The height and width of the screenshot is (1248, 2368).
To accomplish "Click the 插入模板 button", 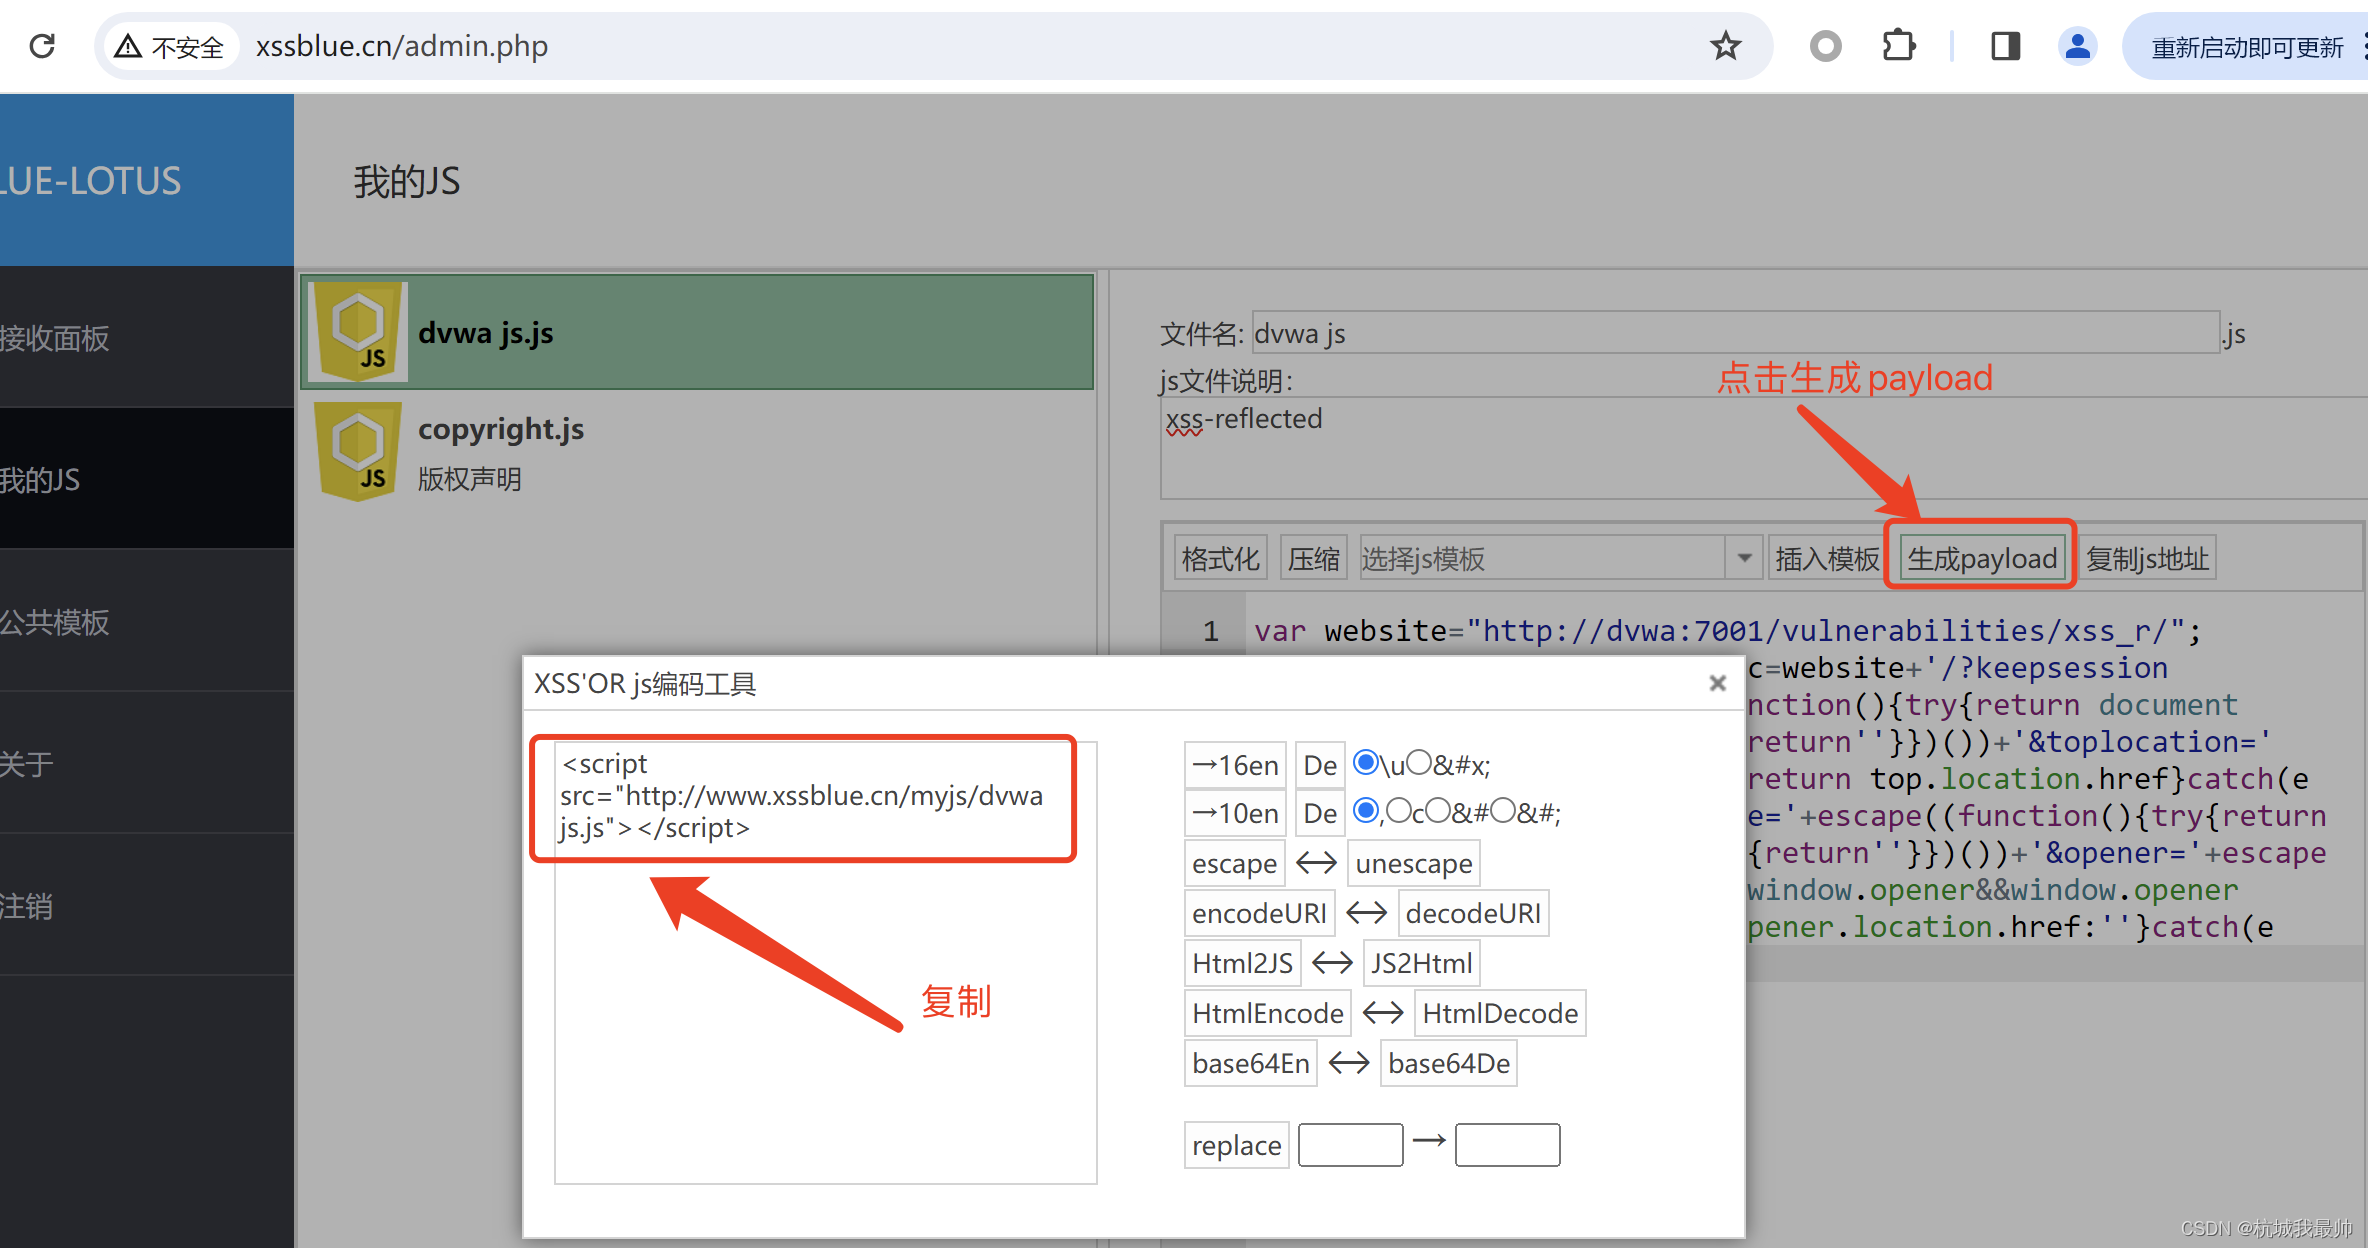I will point(1827,558).
